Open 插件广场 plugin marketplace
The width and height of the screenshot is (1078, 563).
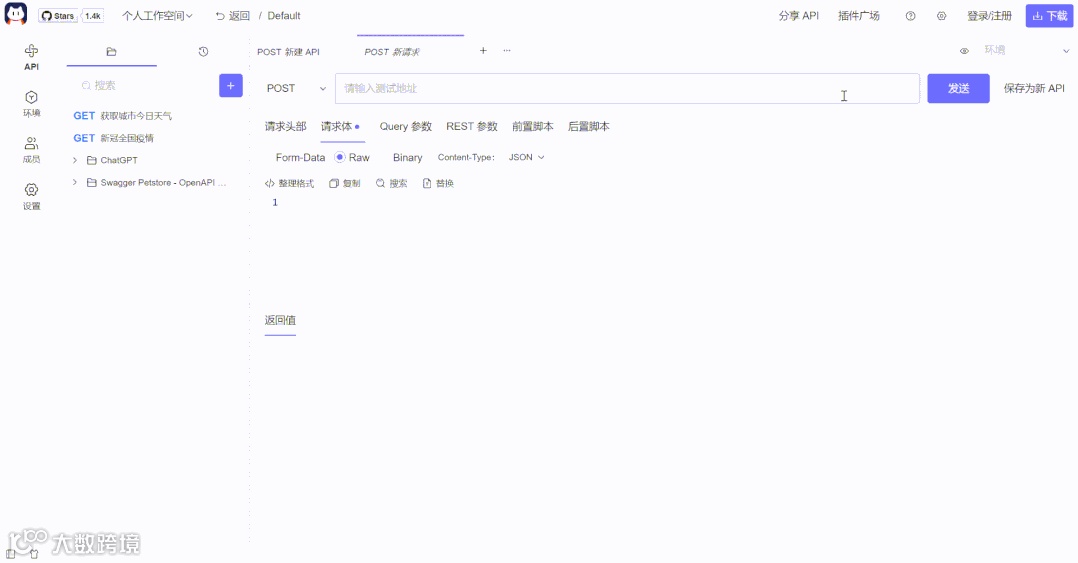point(859,16)
